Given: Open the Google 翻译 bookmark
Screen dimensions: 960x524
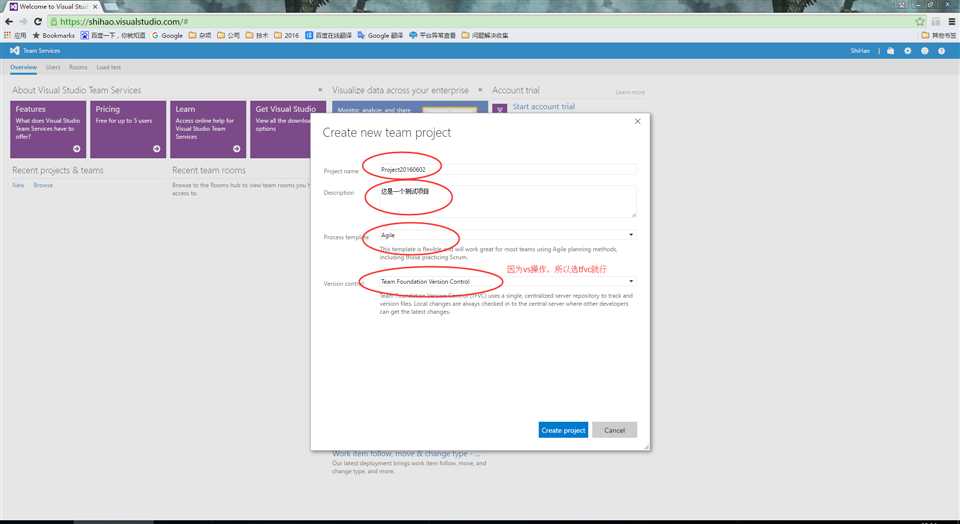Looking at the screenshot, I should click(380, 36).
